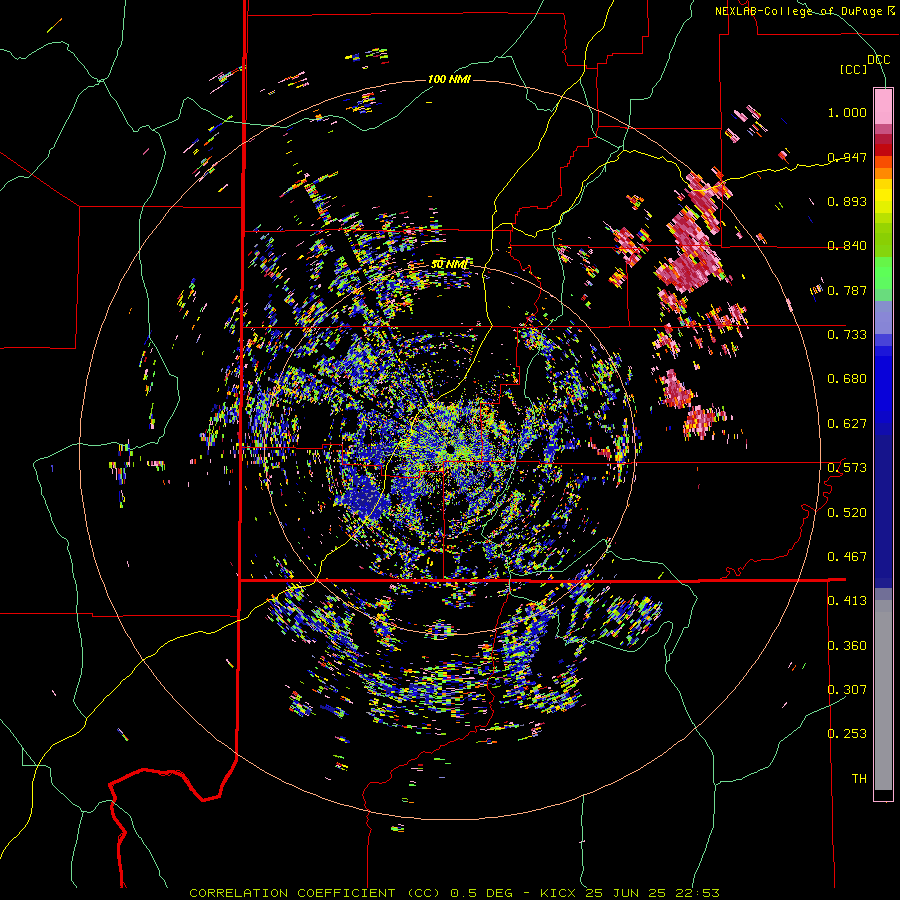Select the 0.733 scale value
The height and width of the screenshot is (900, 900).
tap(847, 335)
